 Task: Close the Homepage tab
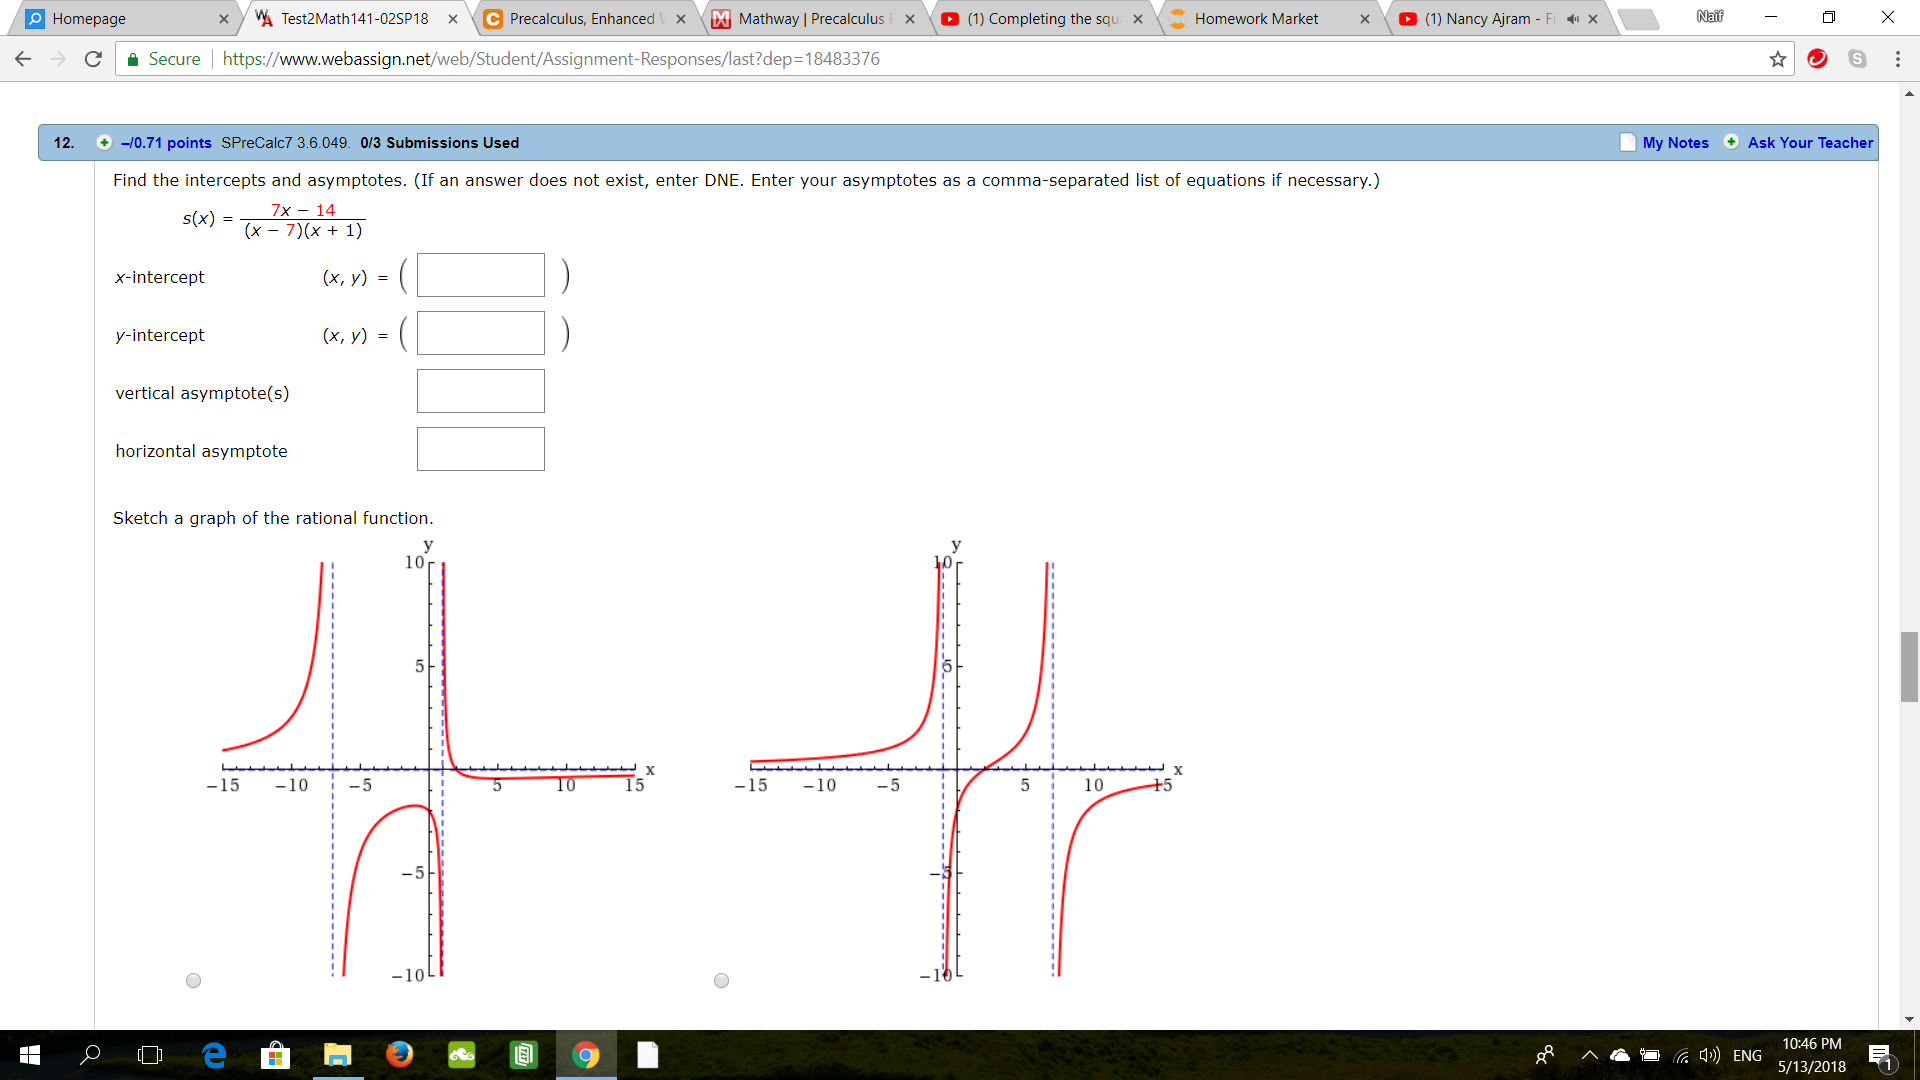coord(223,19)
